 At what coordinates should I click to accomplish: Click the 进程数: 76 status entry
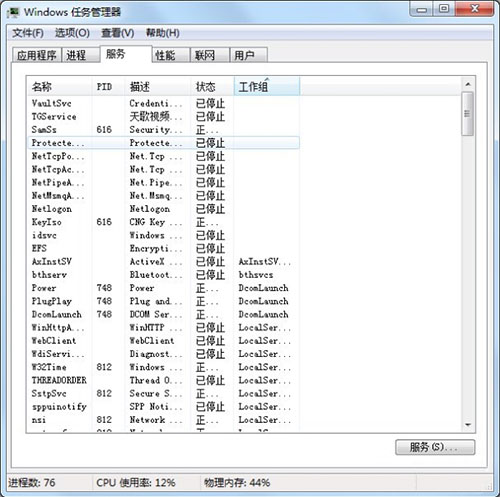click(x=32, y=483)
